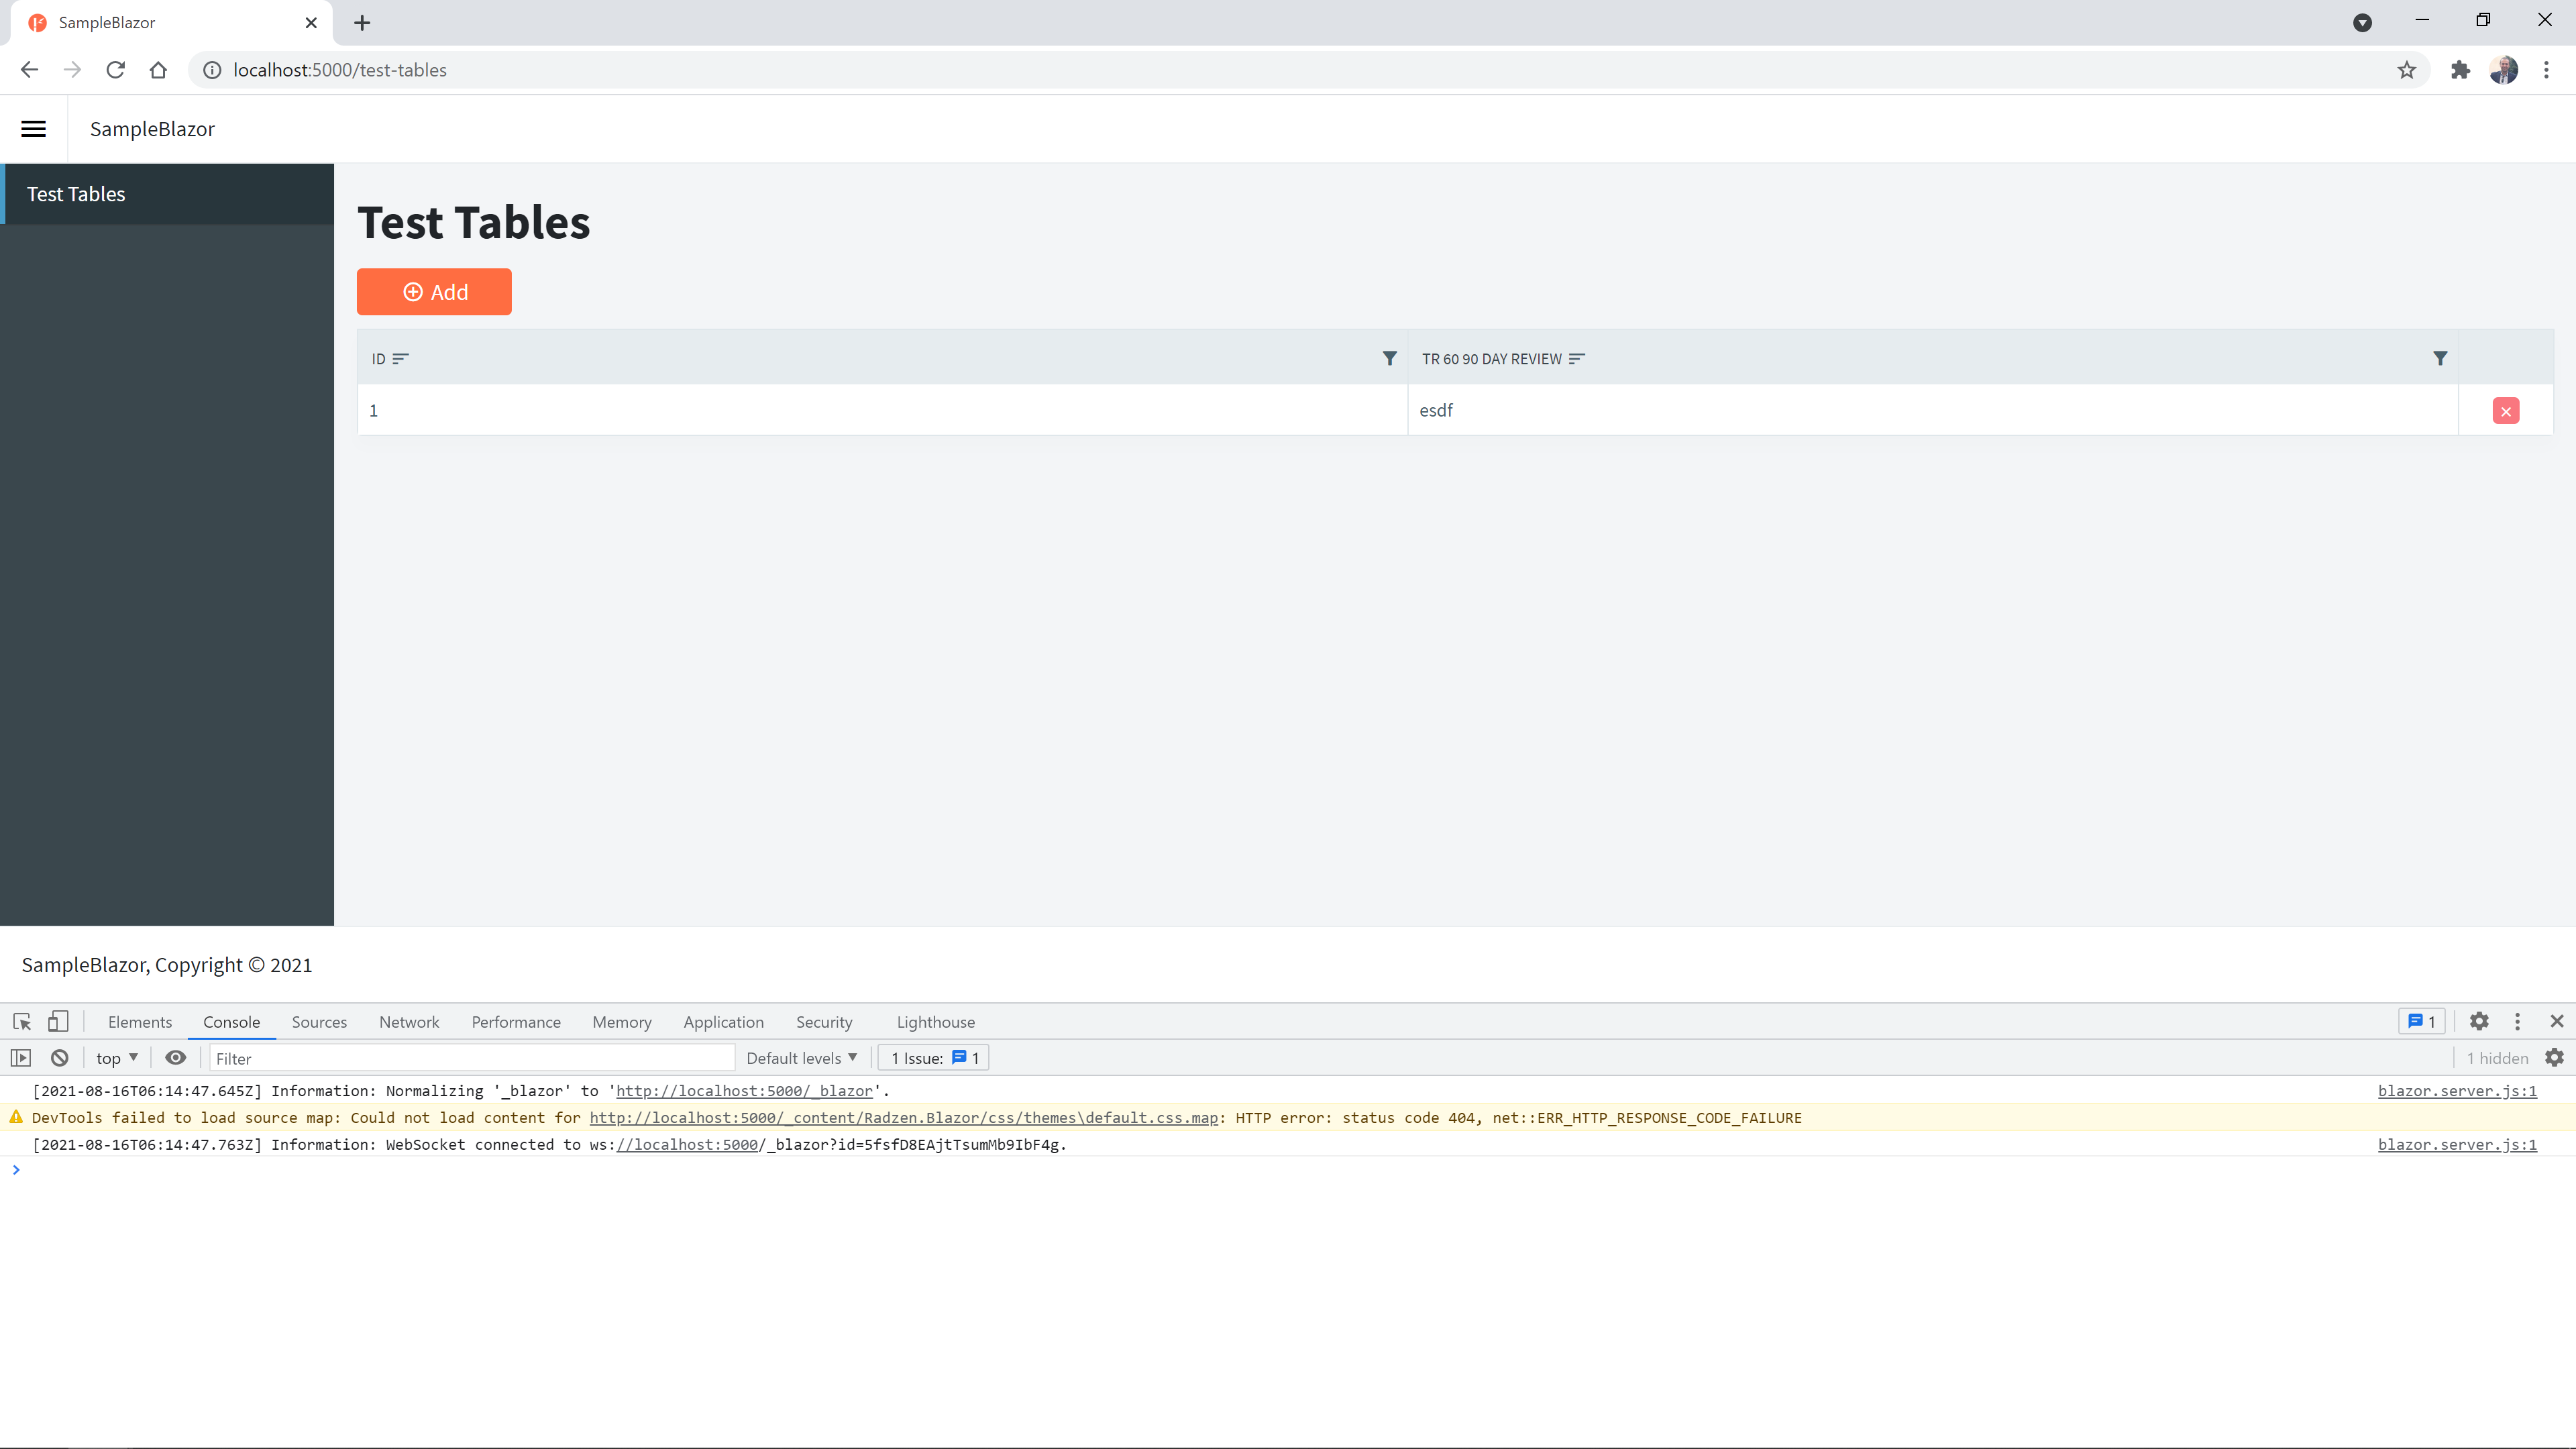Viewport: 2576px width, 1449px height.
Task: Clear the console with the clear icon
Action: [58, 1057]
